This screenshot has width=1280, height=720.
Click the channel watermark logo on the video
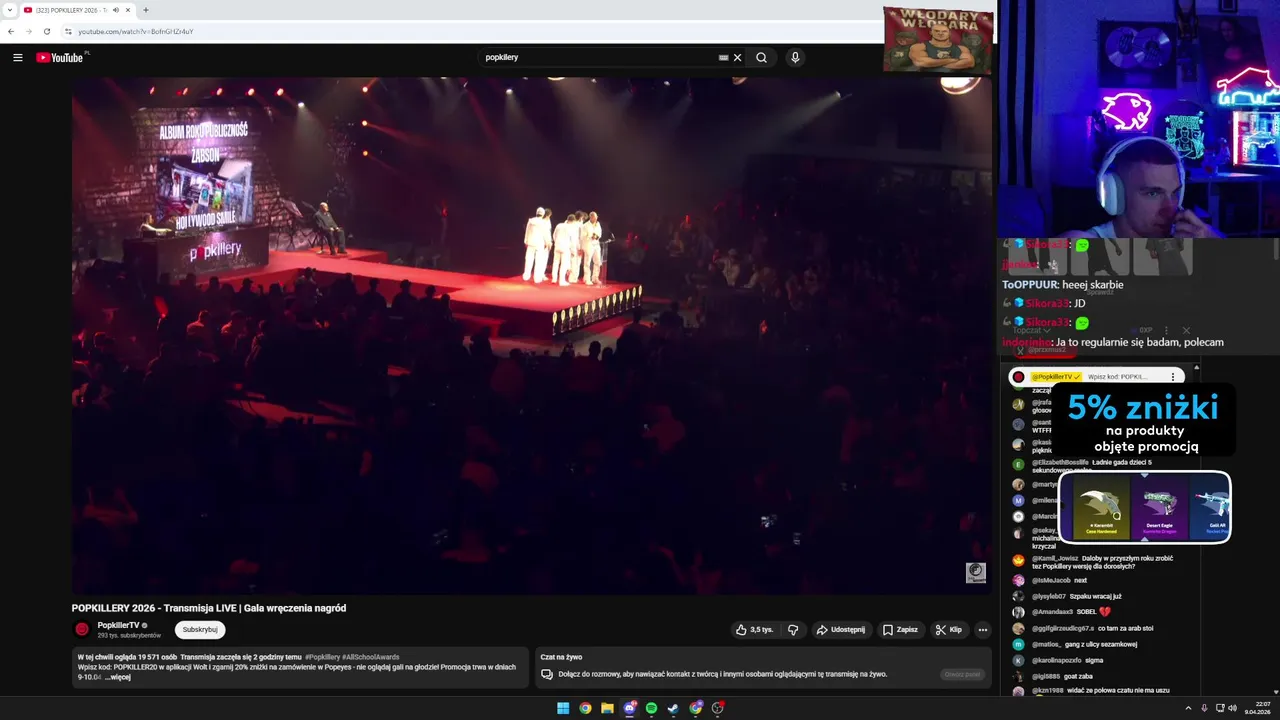coord(975,572)
